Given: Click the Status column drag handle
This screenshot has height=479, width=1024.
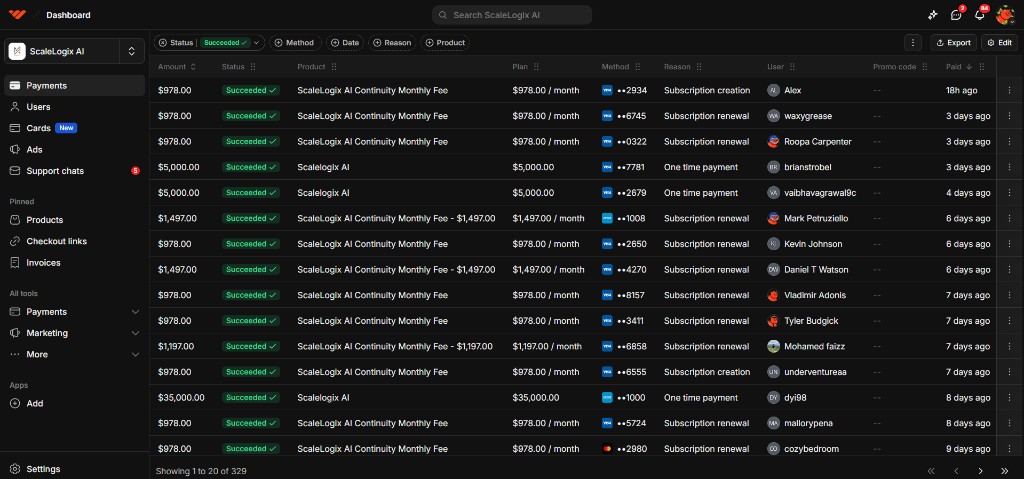Looking at the screenshot, I should tap(253, 67).
